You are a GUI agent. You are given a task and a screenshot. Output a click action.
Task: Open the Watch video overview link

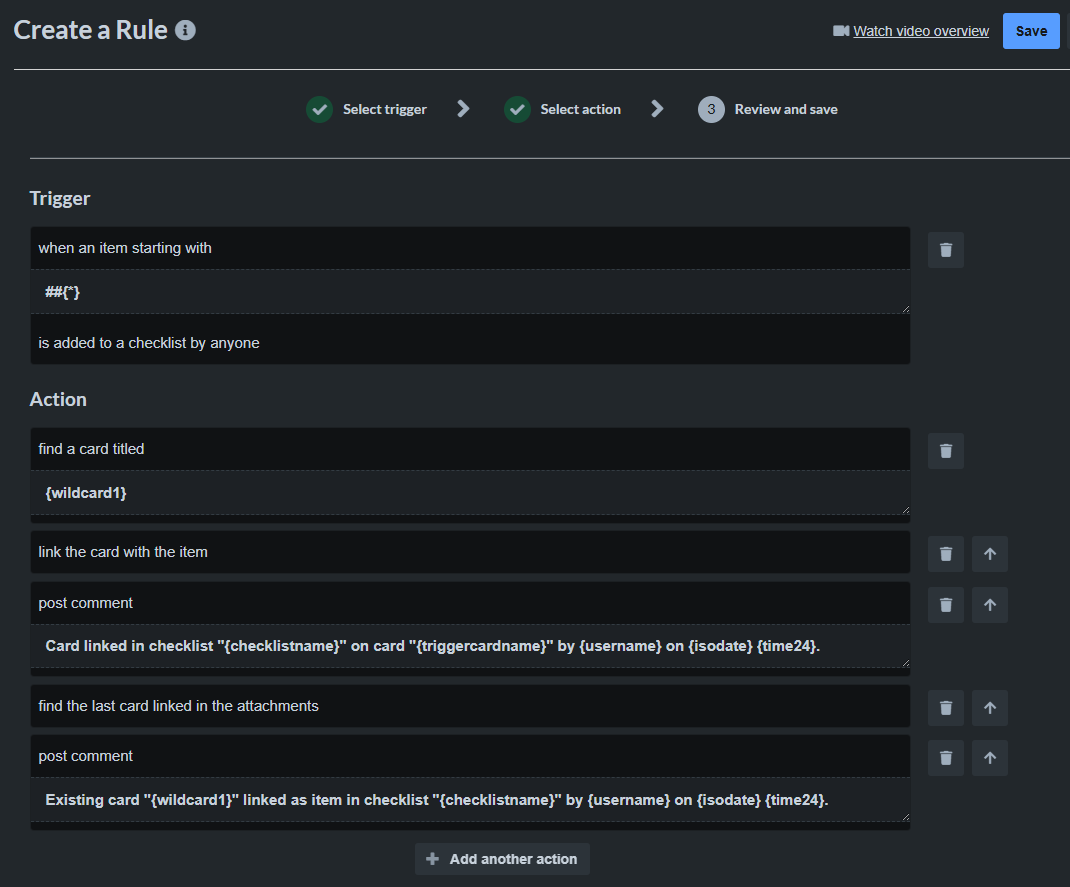(921, 31)
